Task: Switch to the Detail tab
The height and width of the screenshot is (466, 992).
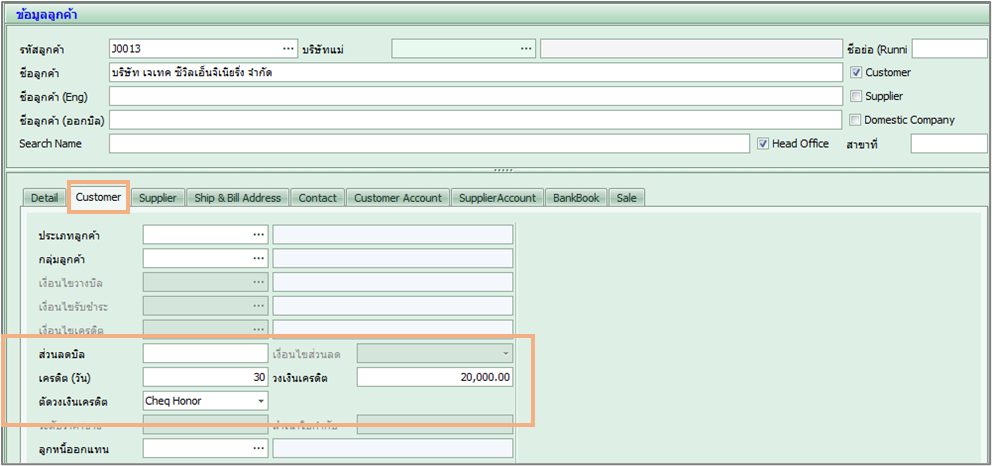Action: [45, 198]
